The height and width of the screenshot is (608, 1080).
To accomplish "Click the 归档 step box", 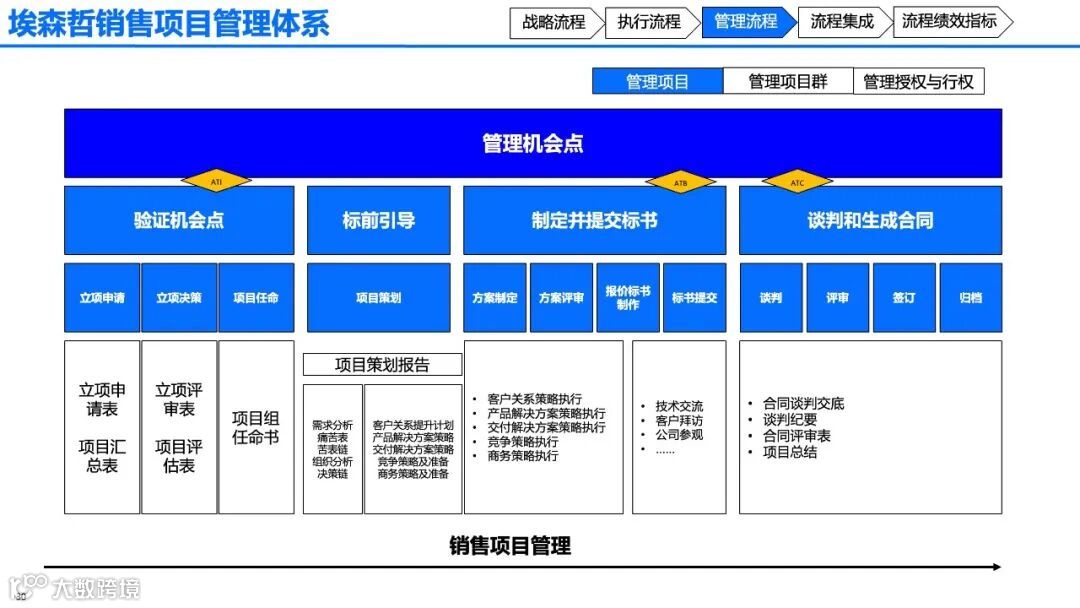I will click(x=970, y=297).
